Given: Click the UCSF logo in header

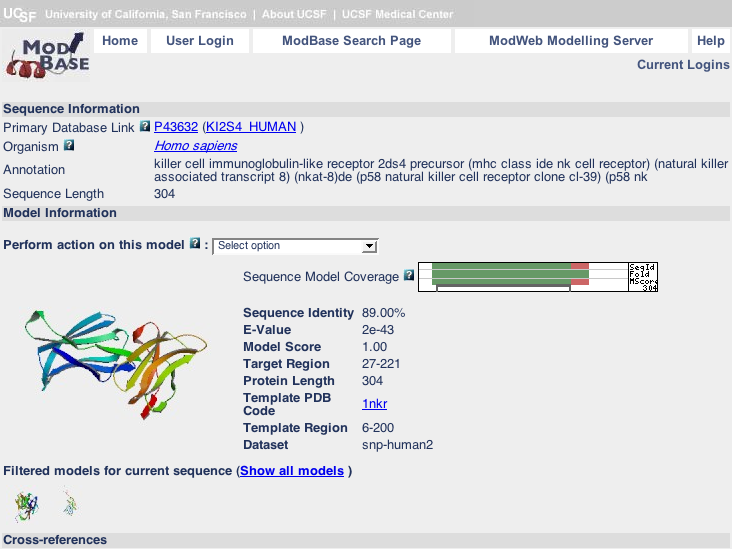Looking at the screenshot, I should (x=20, y=14).
